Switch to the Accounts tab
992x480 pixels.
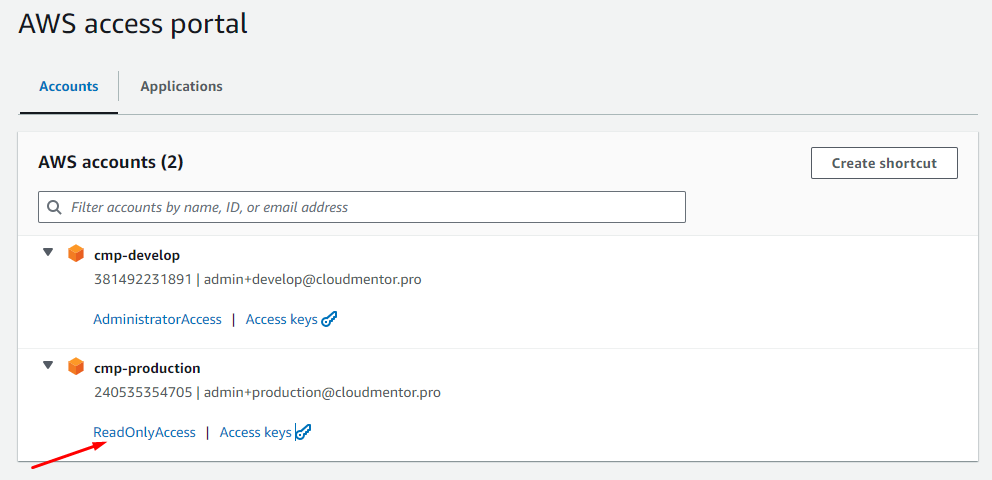click(x=69, y=86)
